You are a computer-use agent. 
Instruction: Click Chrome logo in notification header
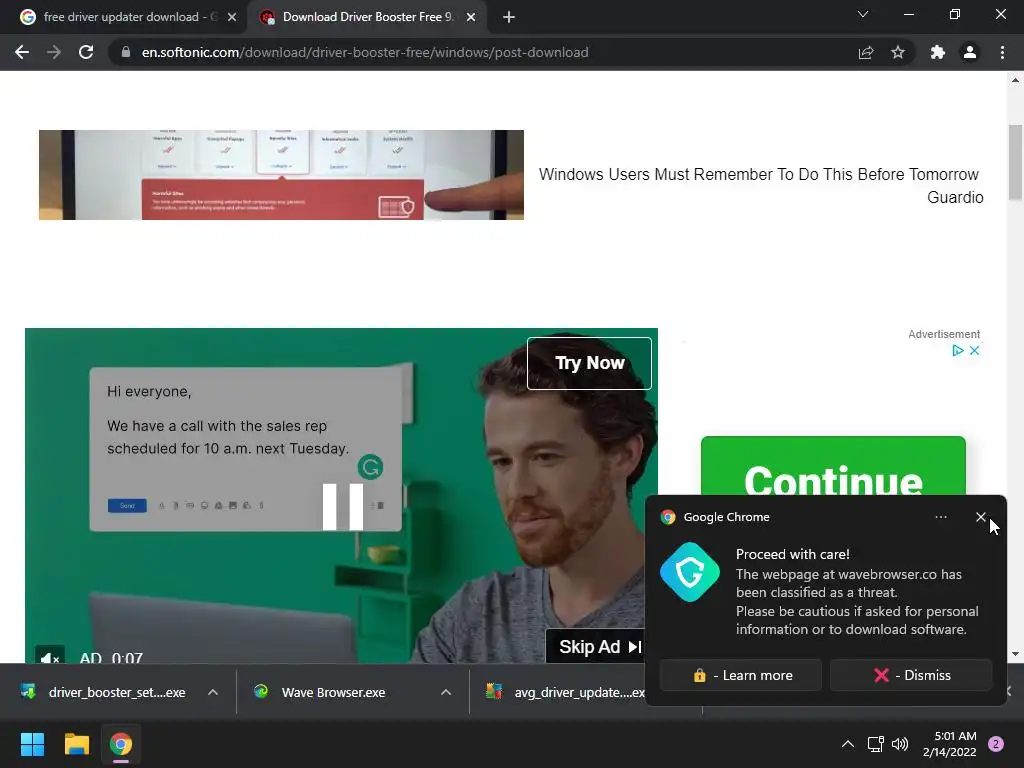(667, 517)
